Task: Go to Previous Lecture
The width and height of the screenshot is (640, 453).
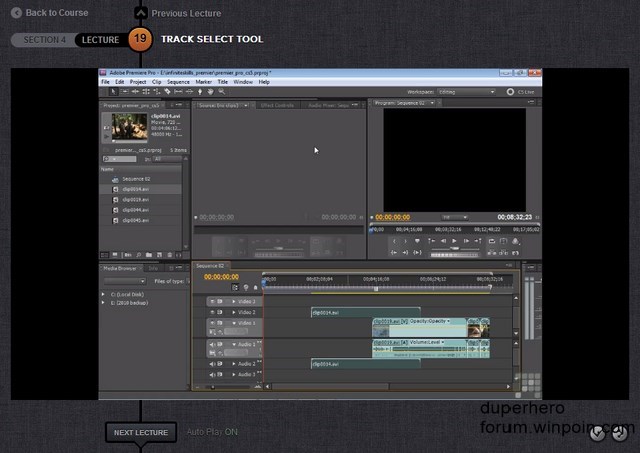Action: [178, 13]
